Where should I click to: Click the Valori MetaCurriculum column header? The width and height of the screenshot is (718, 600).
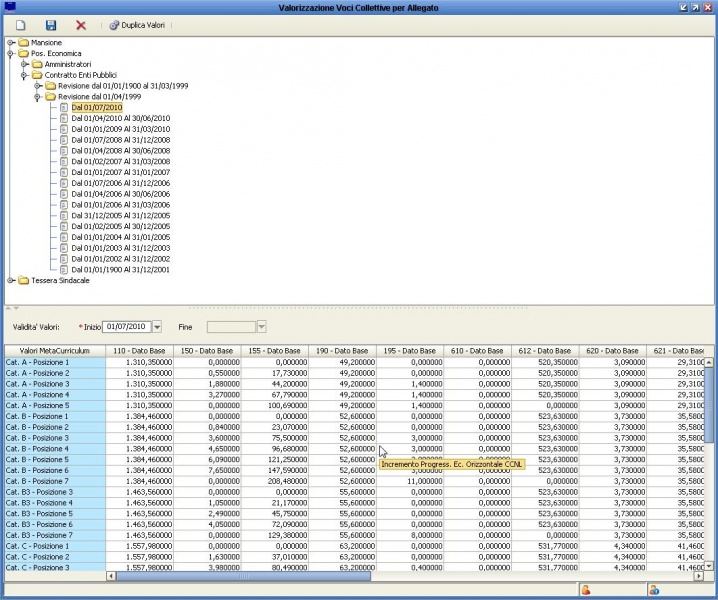pyautogui.click(x=54, y=351)
